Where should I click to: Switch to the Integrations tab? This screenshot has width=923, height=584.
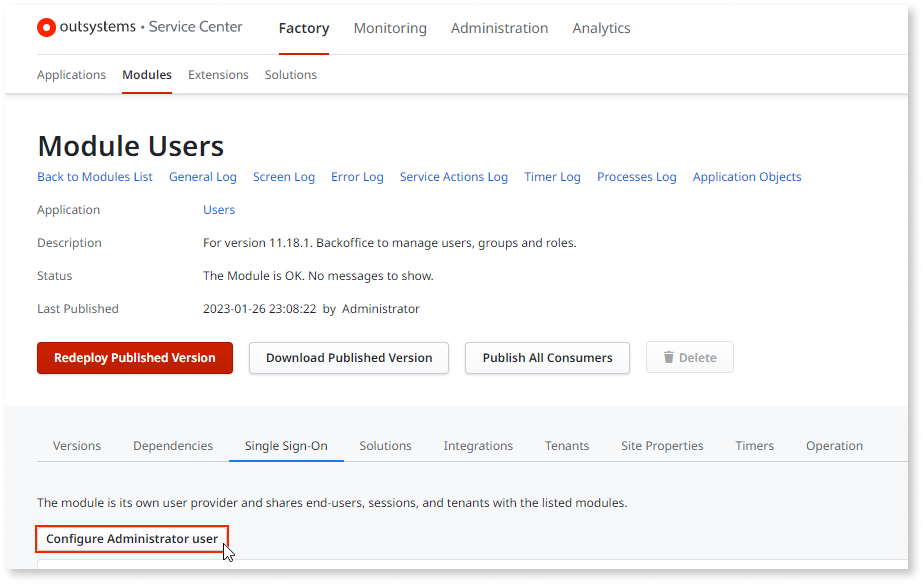tap(478, 446)
